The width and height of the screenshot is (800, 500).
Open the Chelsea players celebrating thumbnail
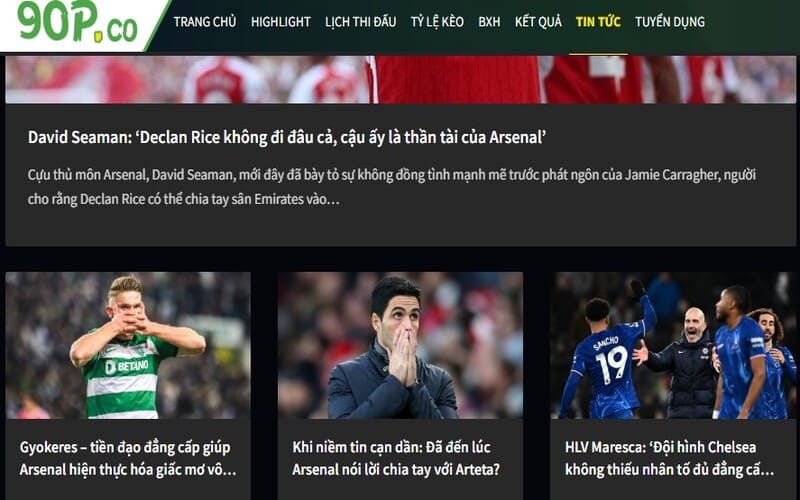672,345
